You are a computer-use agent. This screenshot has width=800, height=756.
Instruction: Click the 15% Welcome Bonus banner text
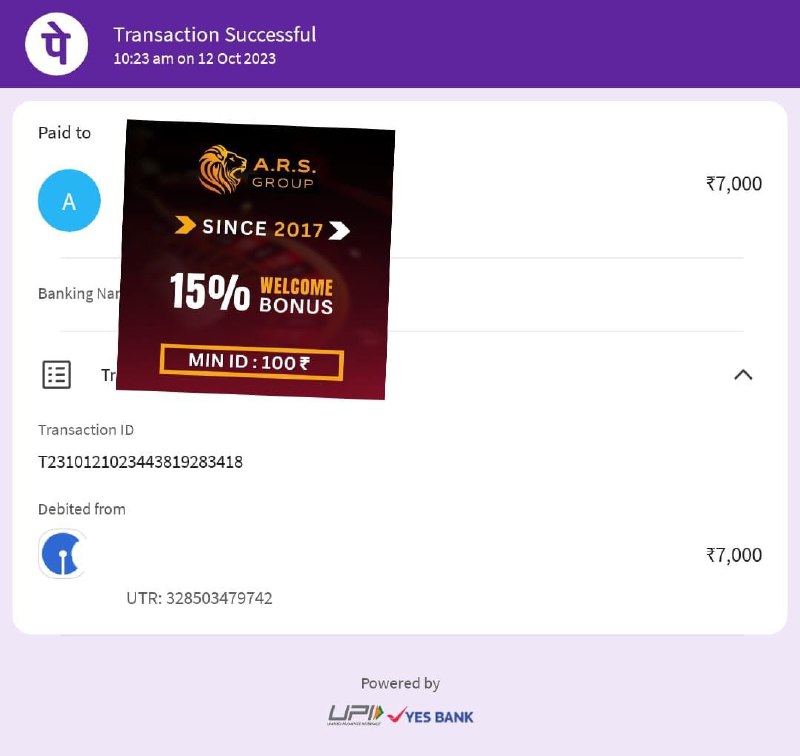point(252,293)
